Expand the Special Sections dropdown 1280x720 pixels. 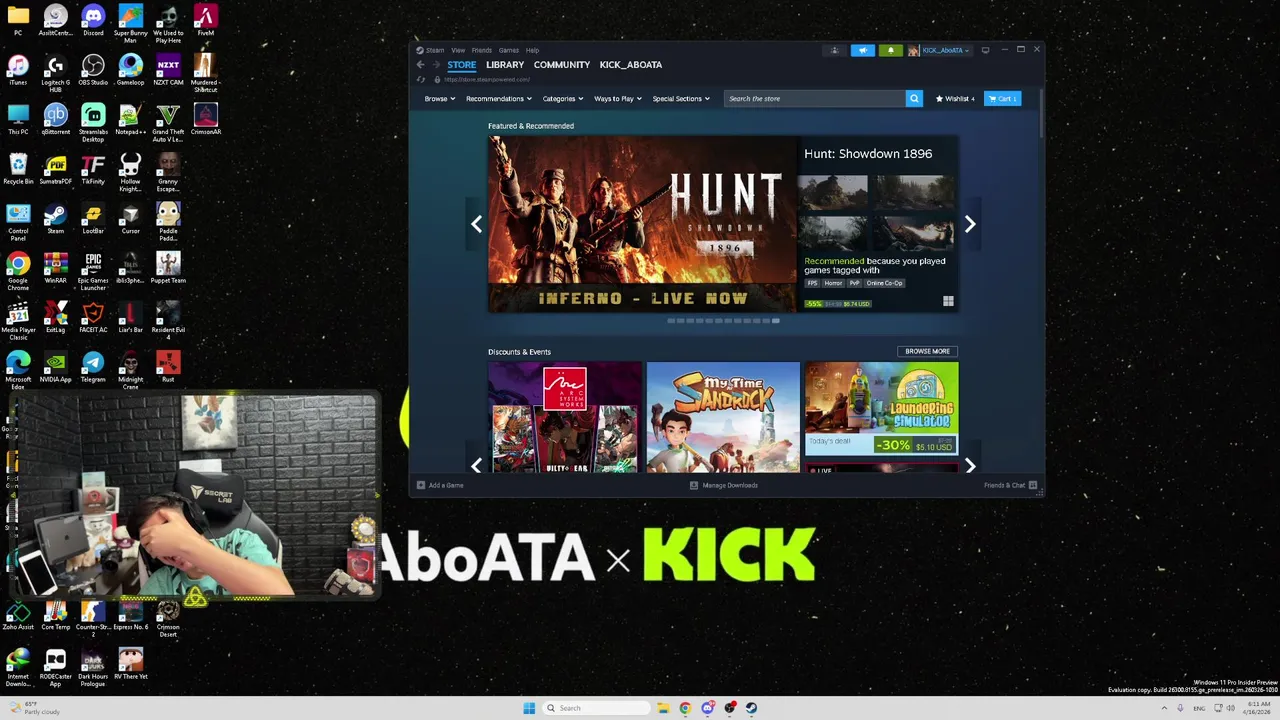tap(681, 99)
